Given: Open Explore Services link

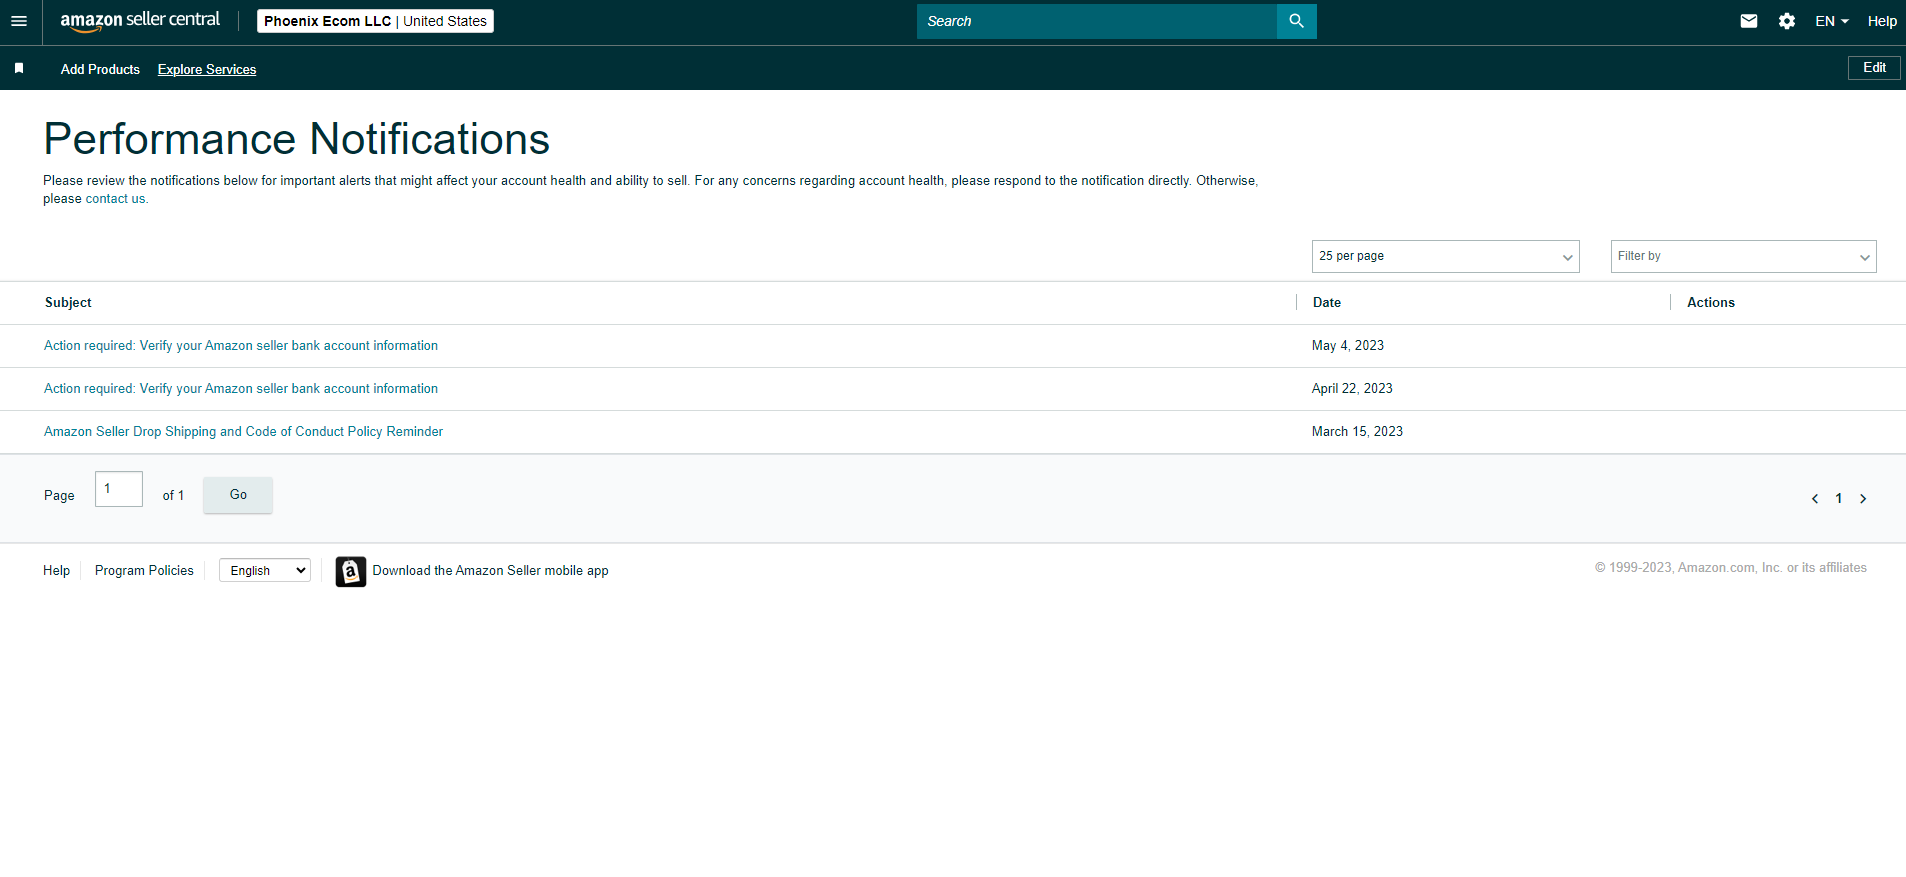Looking at the screenshot, I should (207, 69).
